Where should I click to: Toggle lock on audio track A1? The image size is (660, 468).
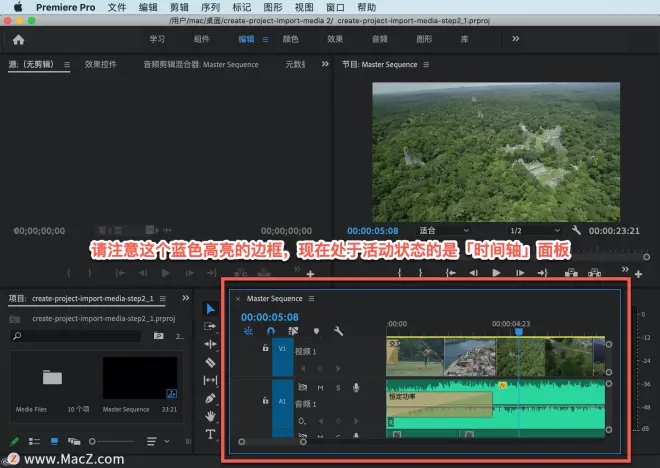(265, 401)
